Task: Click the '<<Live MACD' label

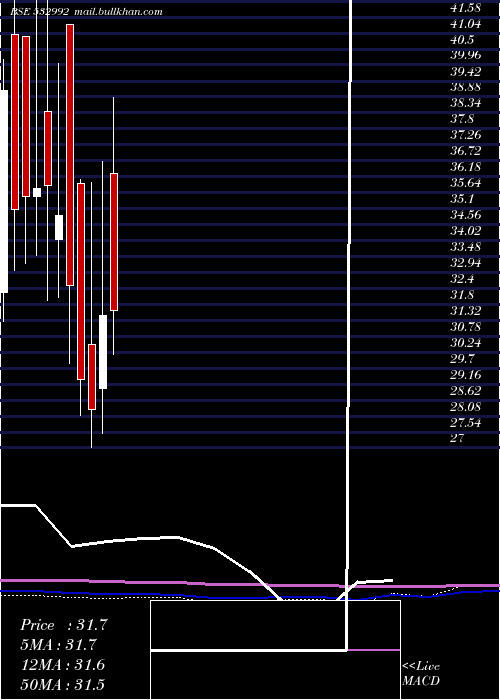Action: click(421, 673)
